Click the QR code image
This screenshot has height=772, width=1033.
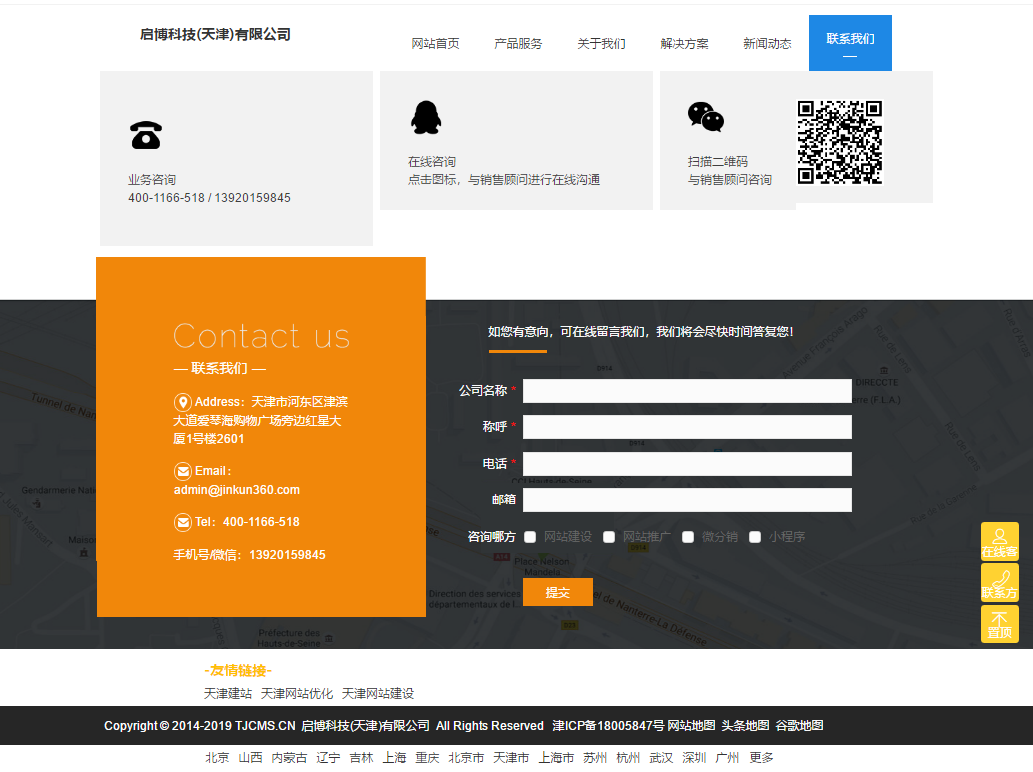[x=839, y=142]
